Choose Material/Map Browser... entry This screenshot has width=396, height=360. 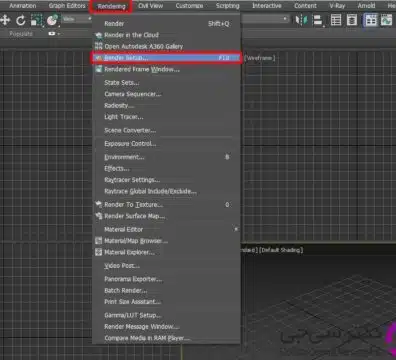pos(166,241)
